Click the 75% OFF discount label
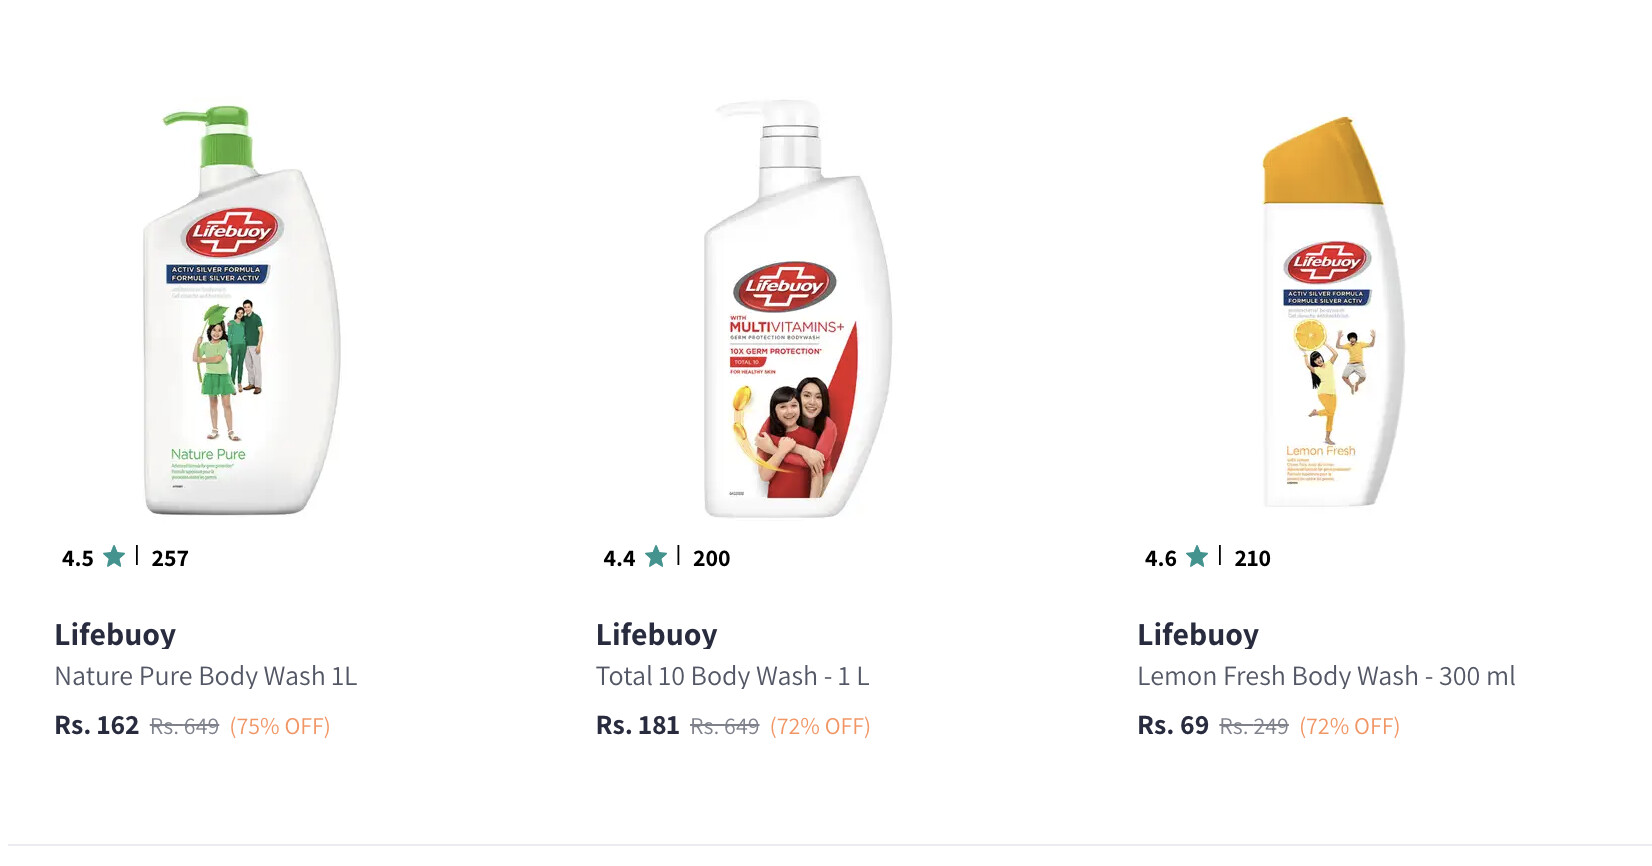 coord(280,726)
